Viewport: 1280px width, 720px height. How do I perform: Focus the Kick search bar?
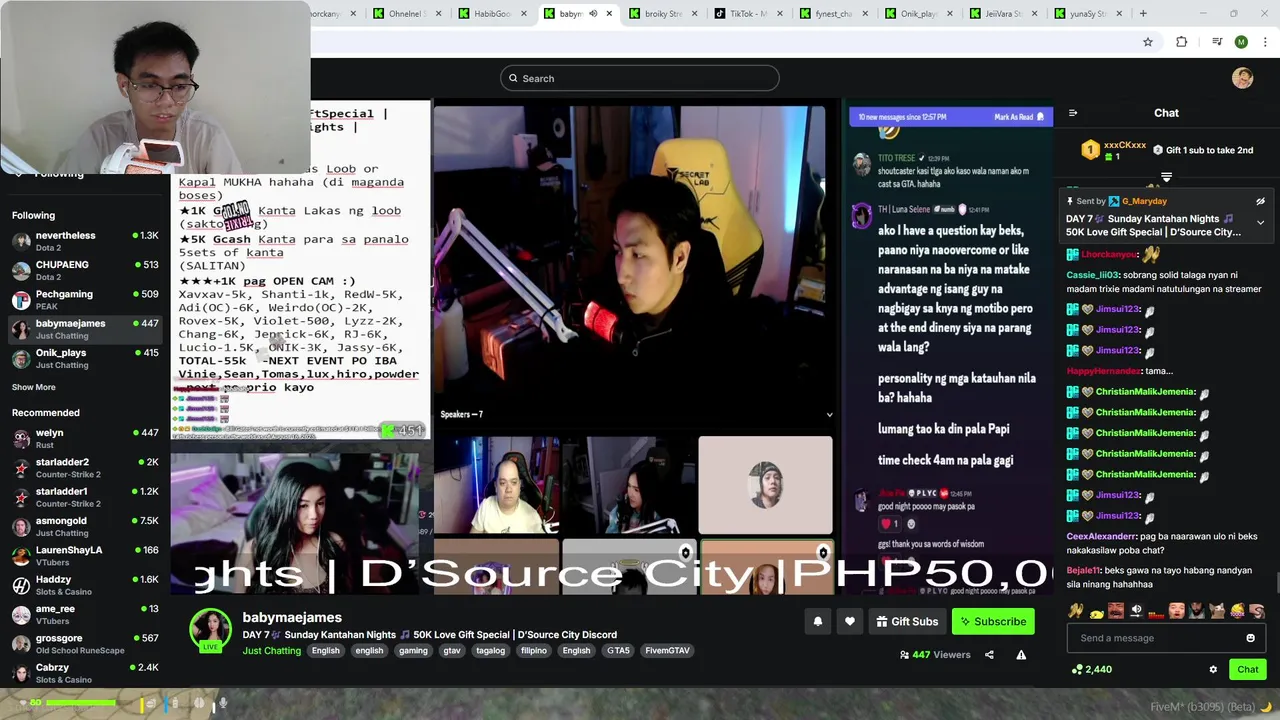tap(640, 78)
